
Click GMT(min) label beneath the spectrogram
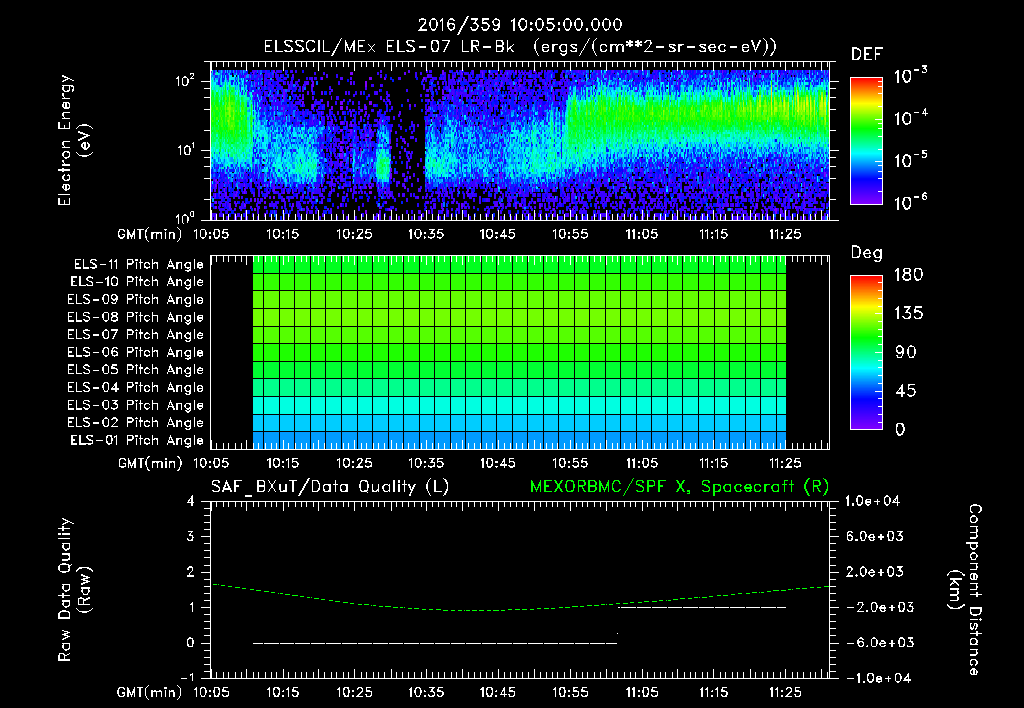click(x=150, y=234)
